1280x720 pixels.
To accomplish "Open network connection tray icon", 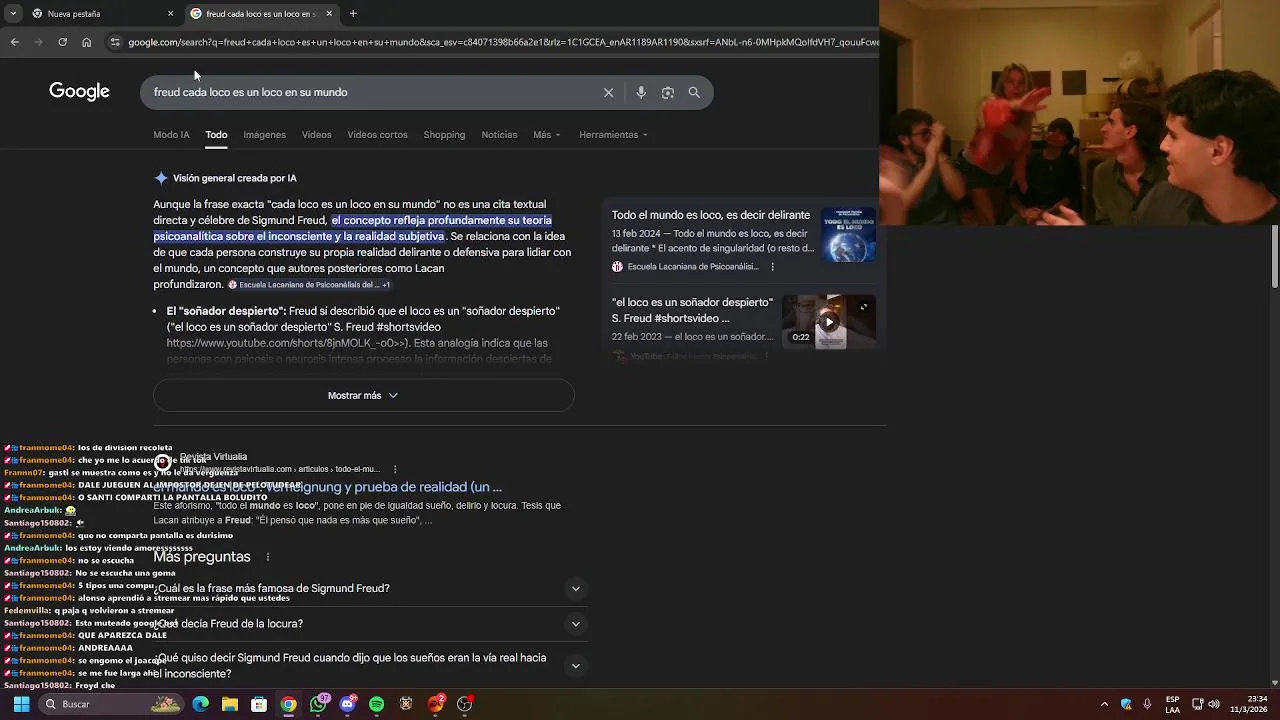I will pyautogui.click(x=1198, y=704).
